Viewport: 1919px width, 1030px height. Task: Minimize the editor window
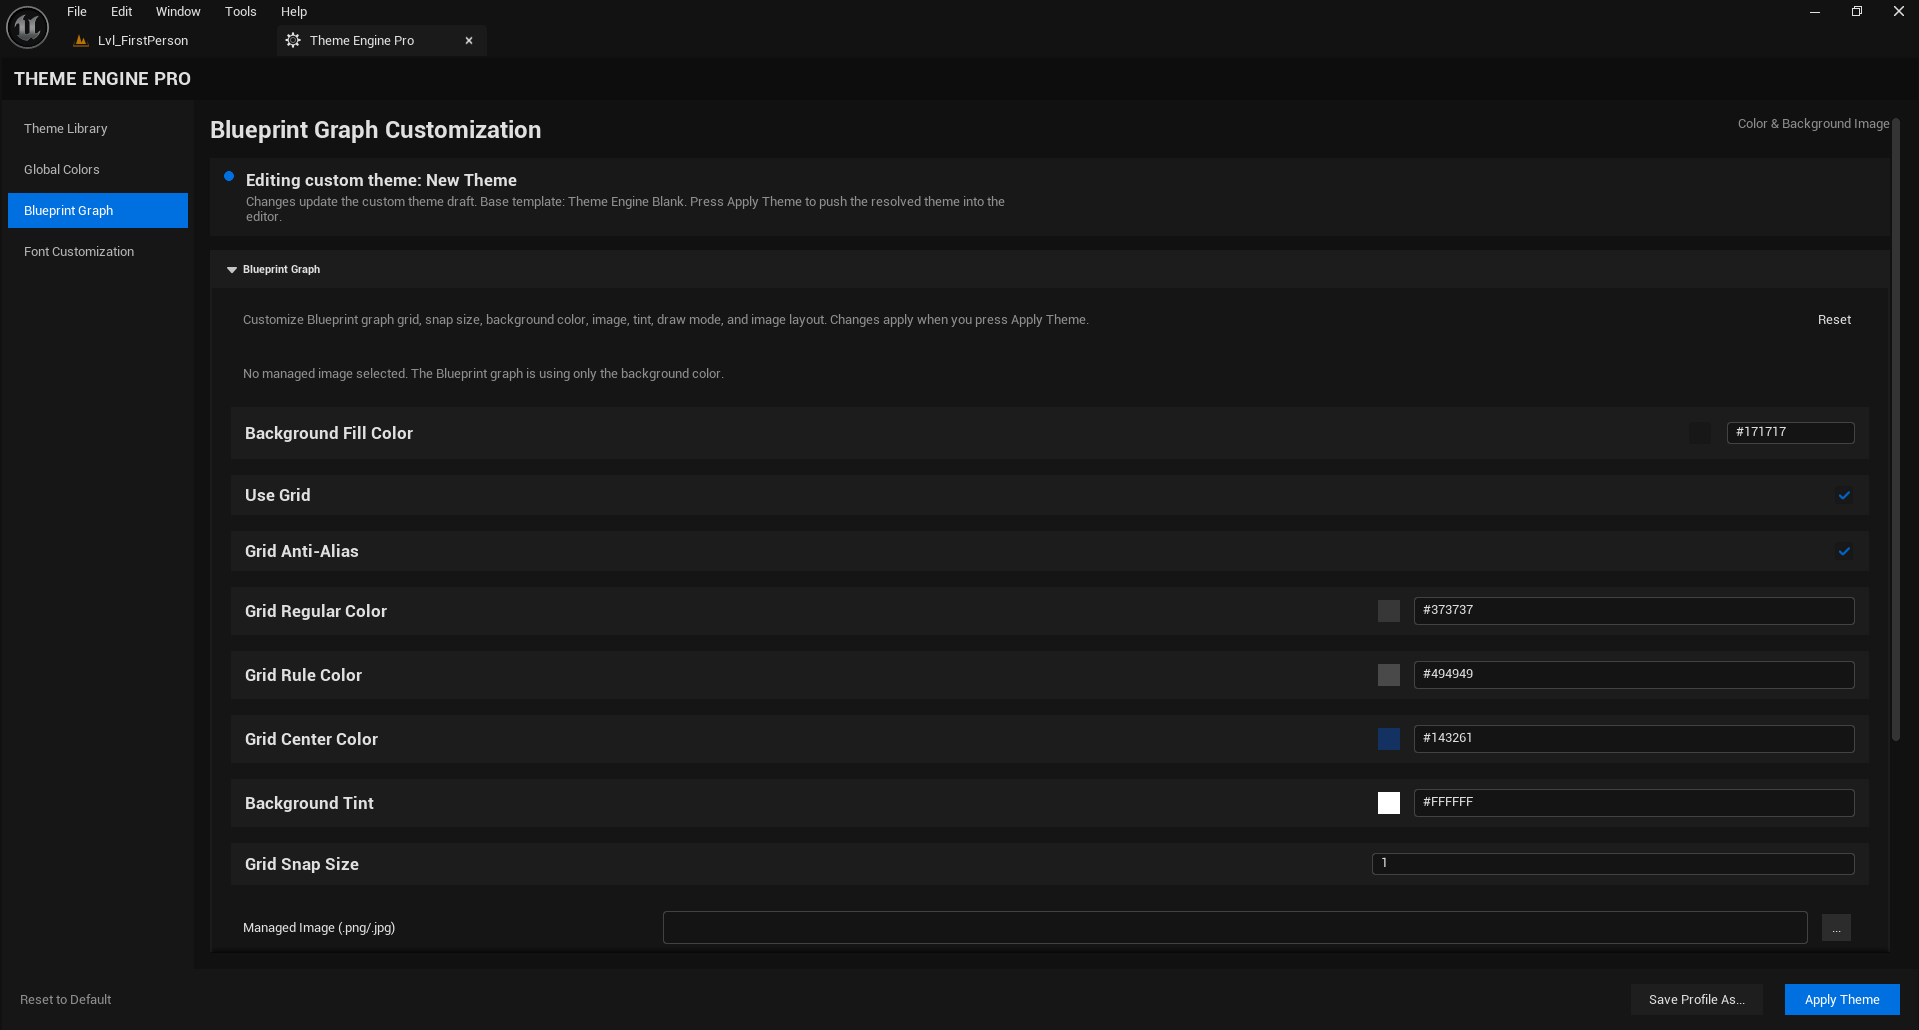(1815, 12)
